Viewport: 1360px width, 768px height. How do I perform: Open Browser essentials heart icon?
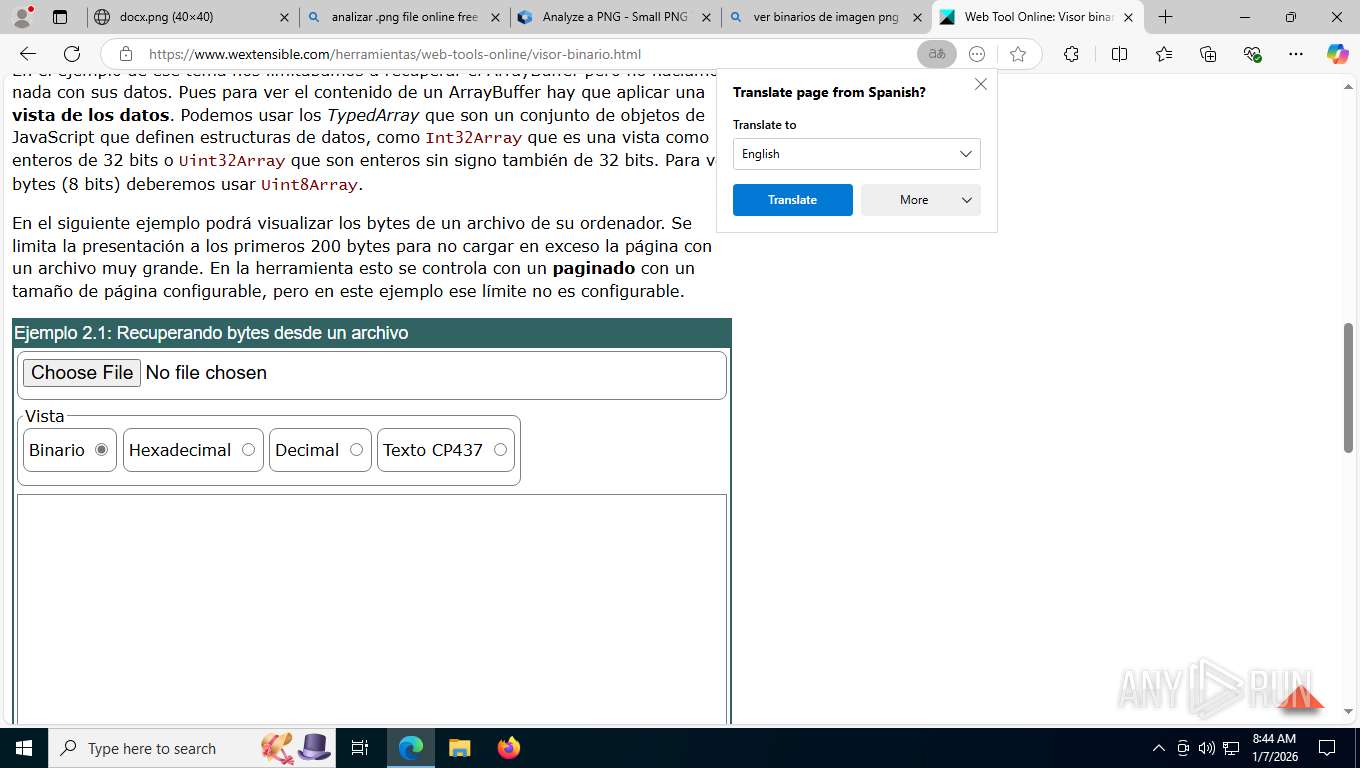point(1252,54)
